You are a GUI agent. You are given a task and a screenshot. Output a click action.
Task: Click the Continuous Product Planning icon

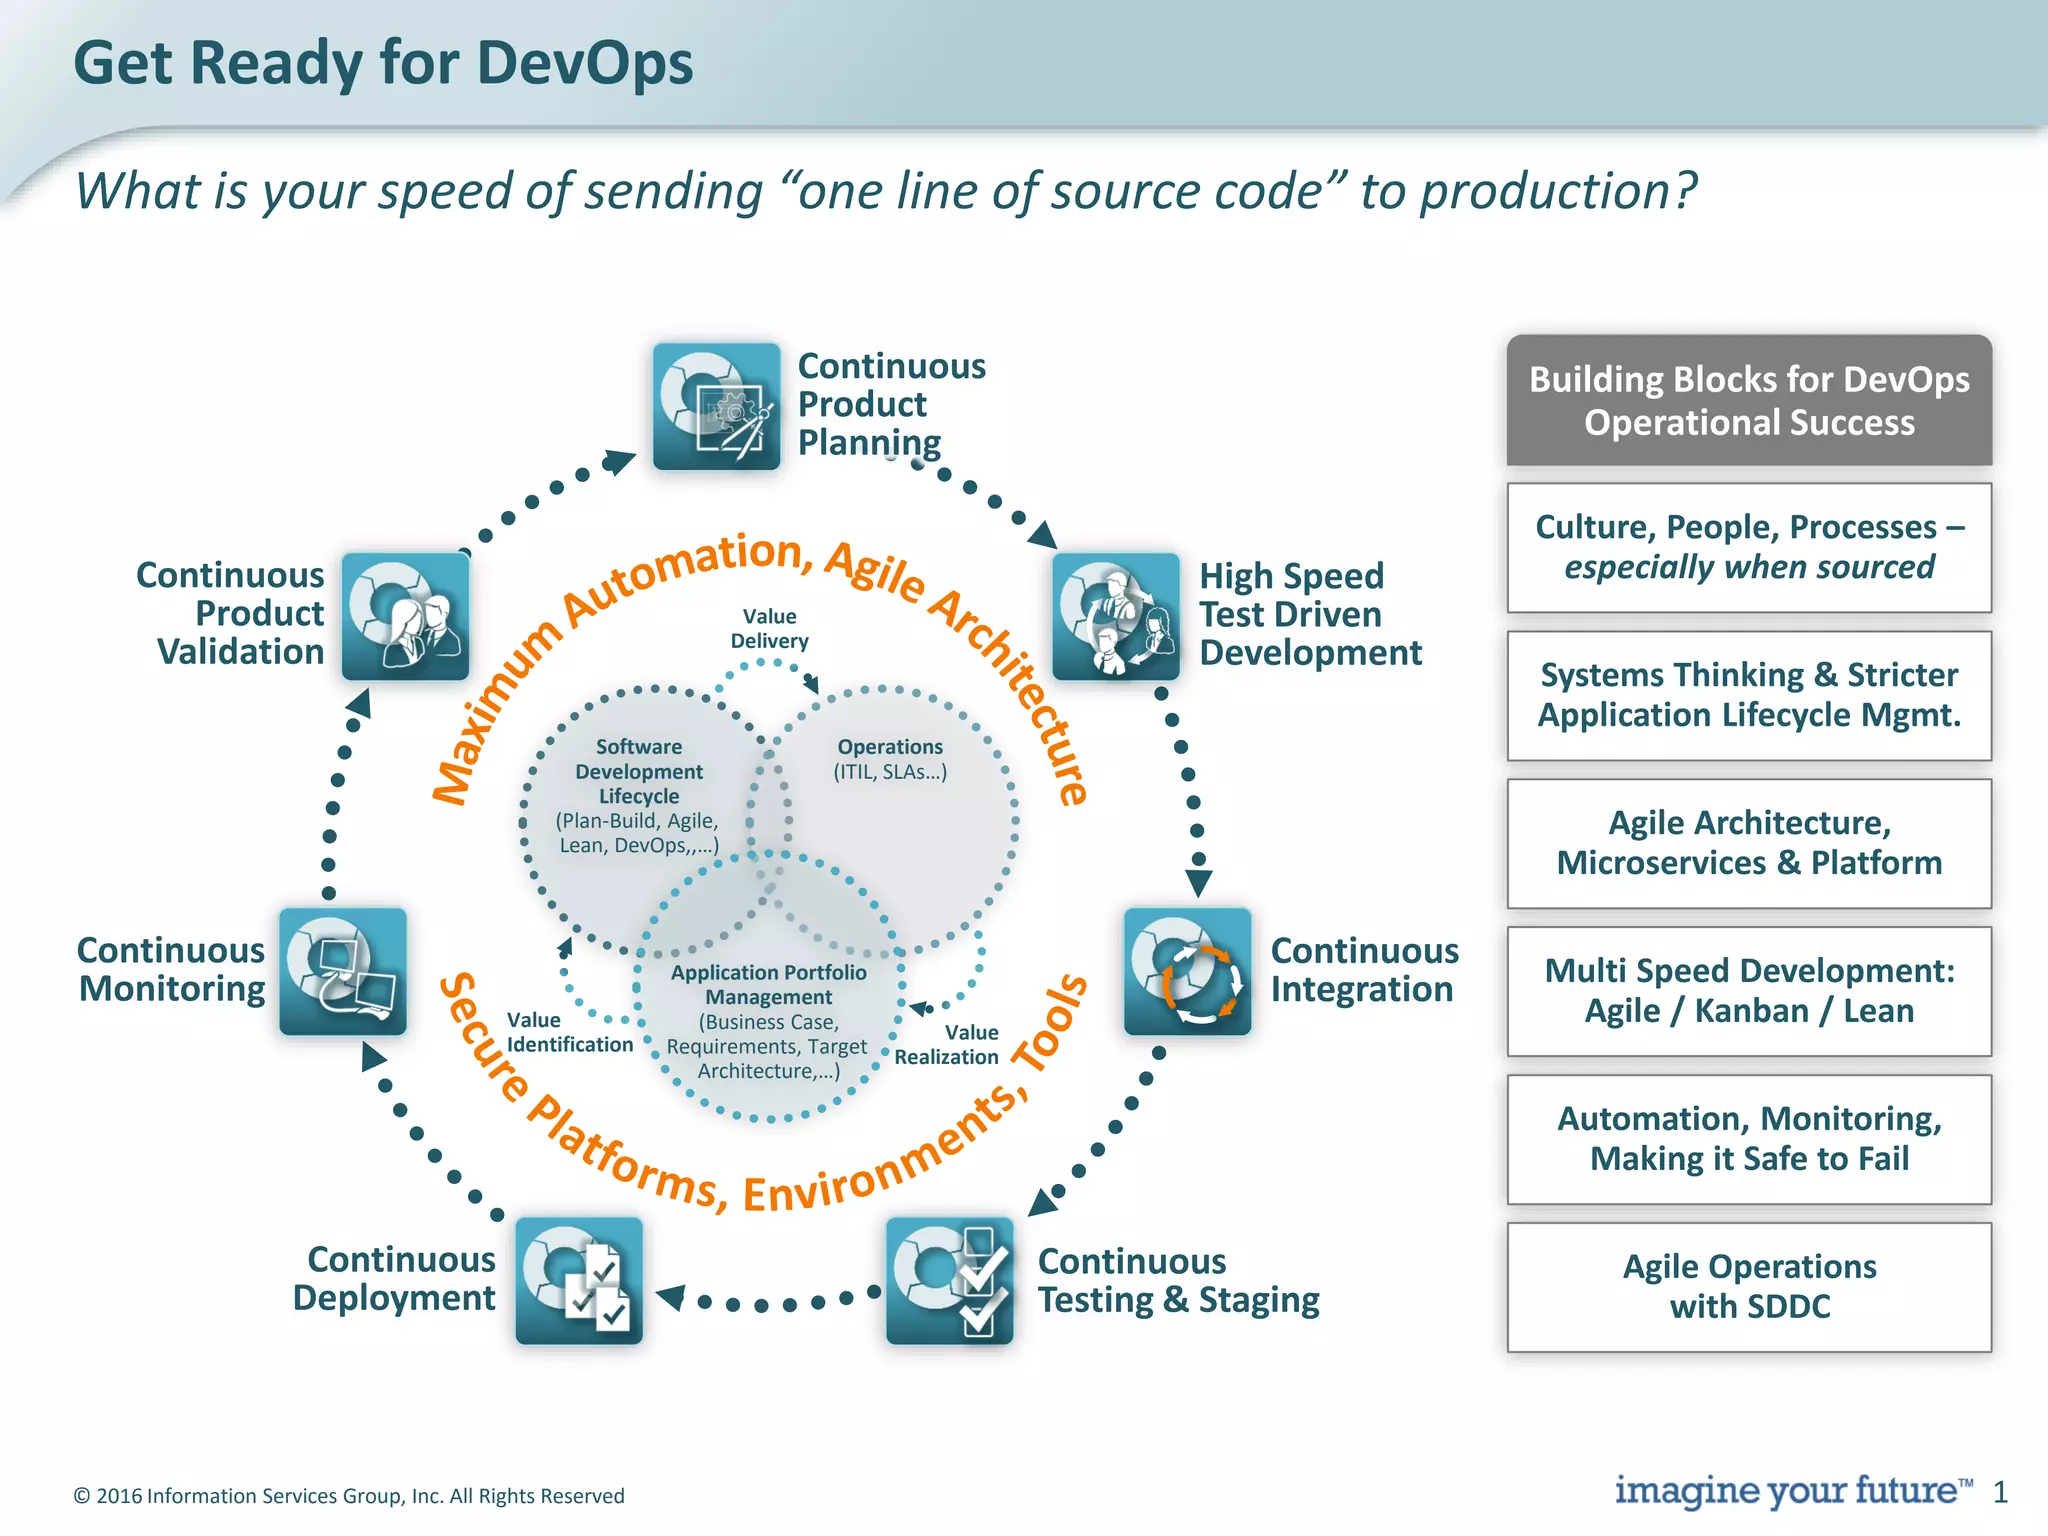(x=716, y=406)
